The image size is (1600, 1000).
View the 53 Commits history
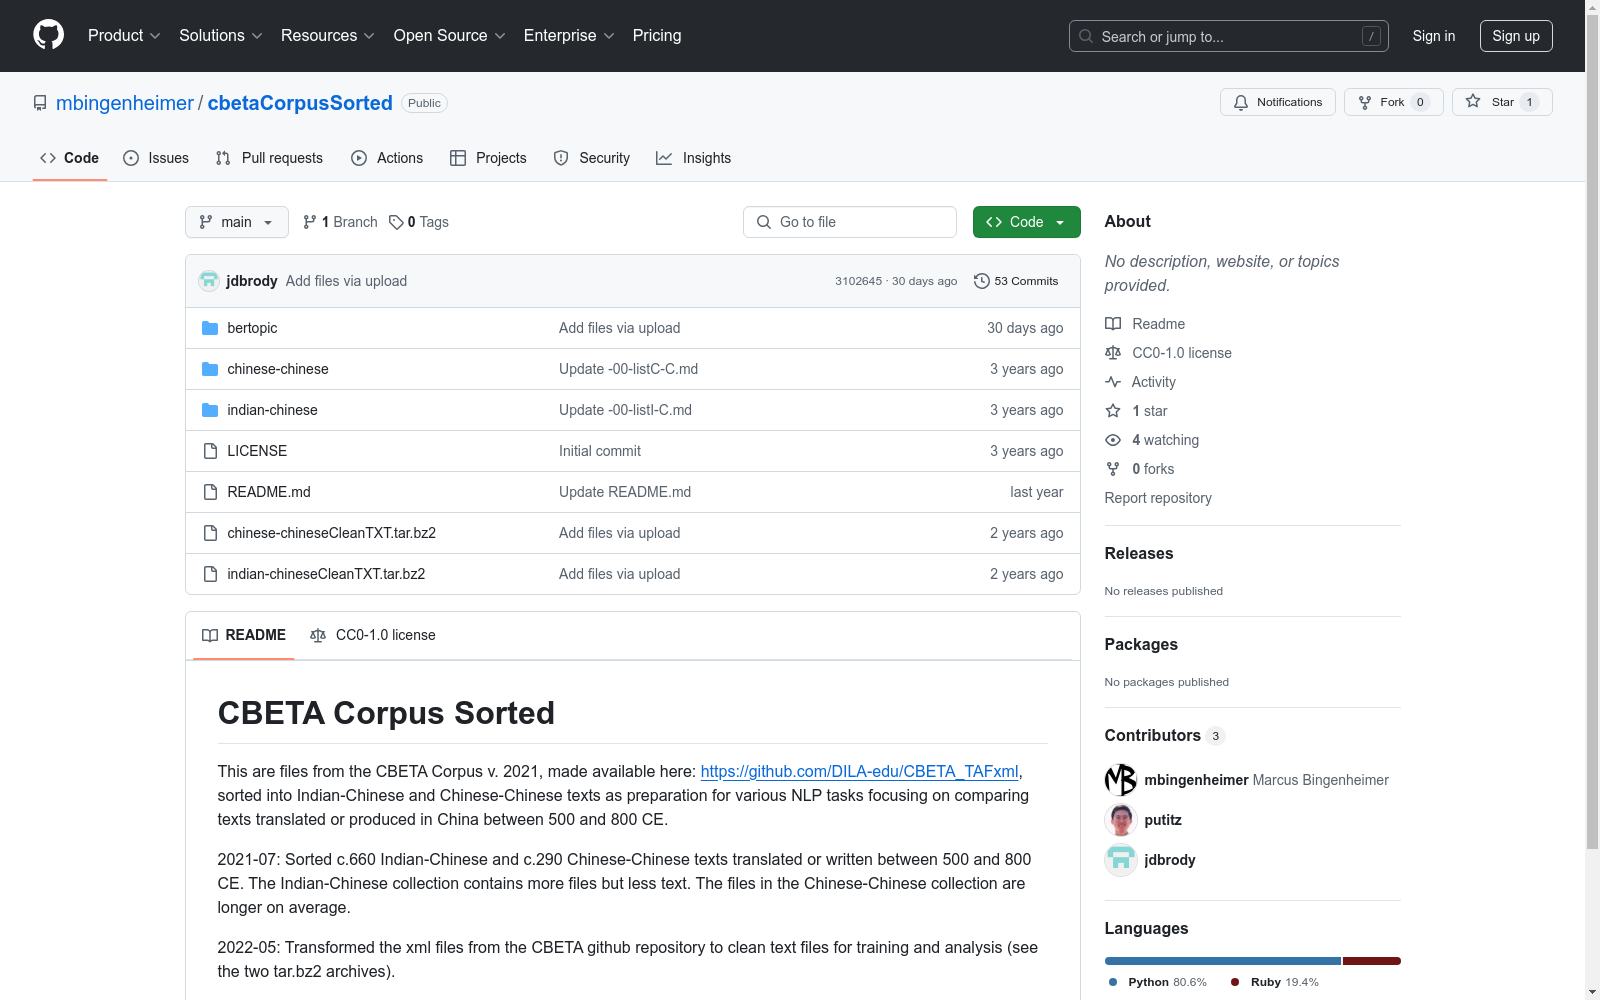click(1016, 281)
